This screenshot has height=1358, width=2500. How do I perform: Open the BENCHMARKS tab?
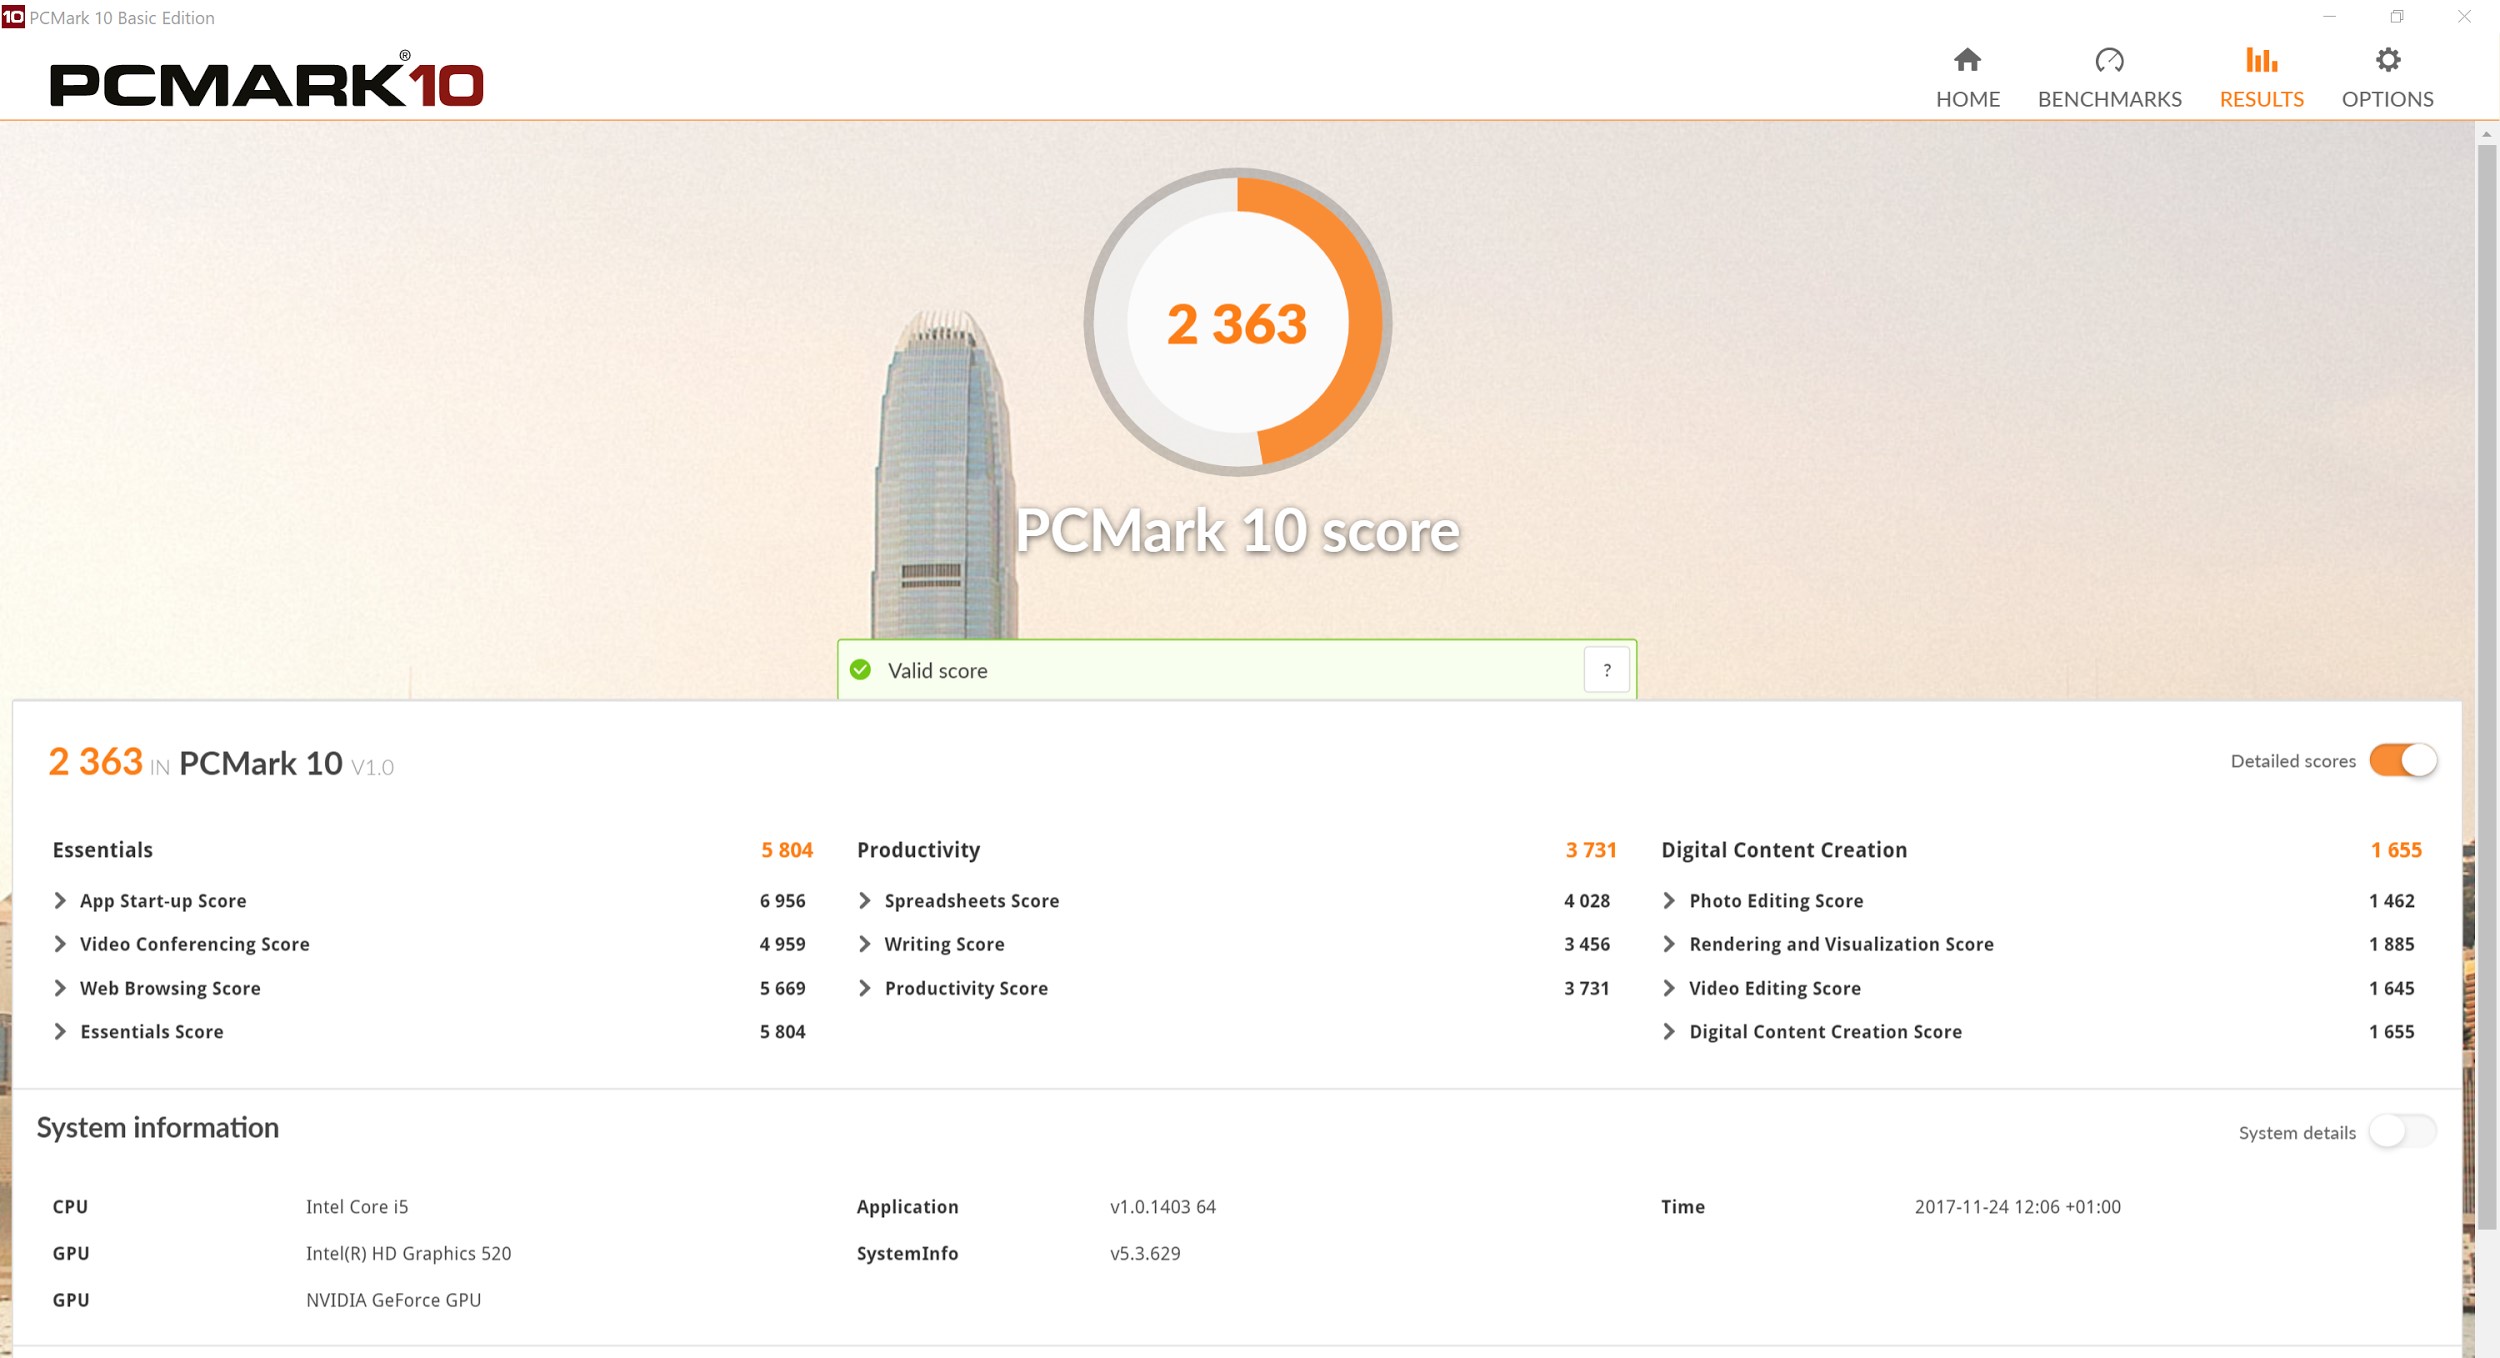click(2109, 78)
